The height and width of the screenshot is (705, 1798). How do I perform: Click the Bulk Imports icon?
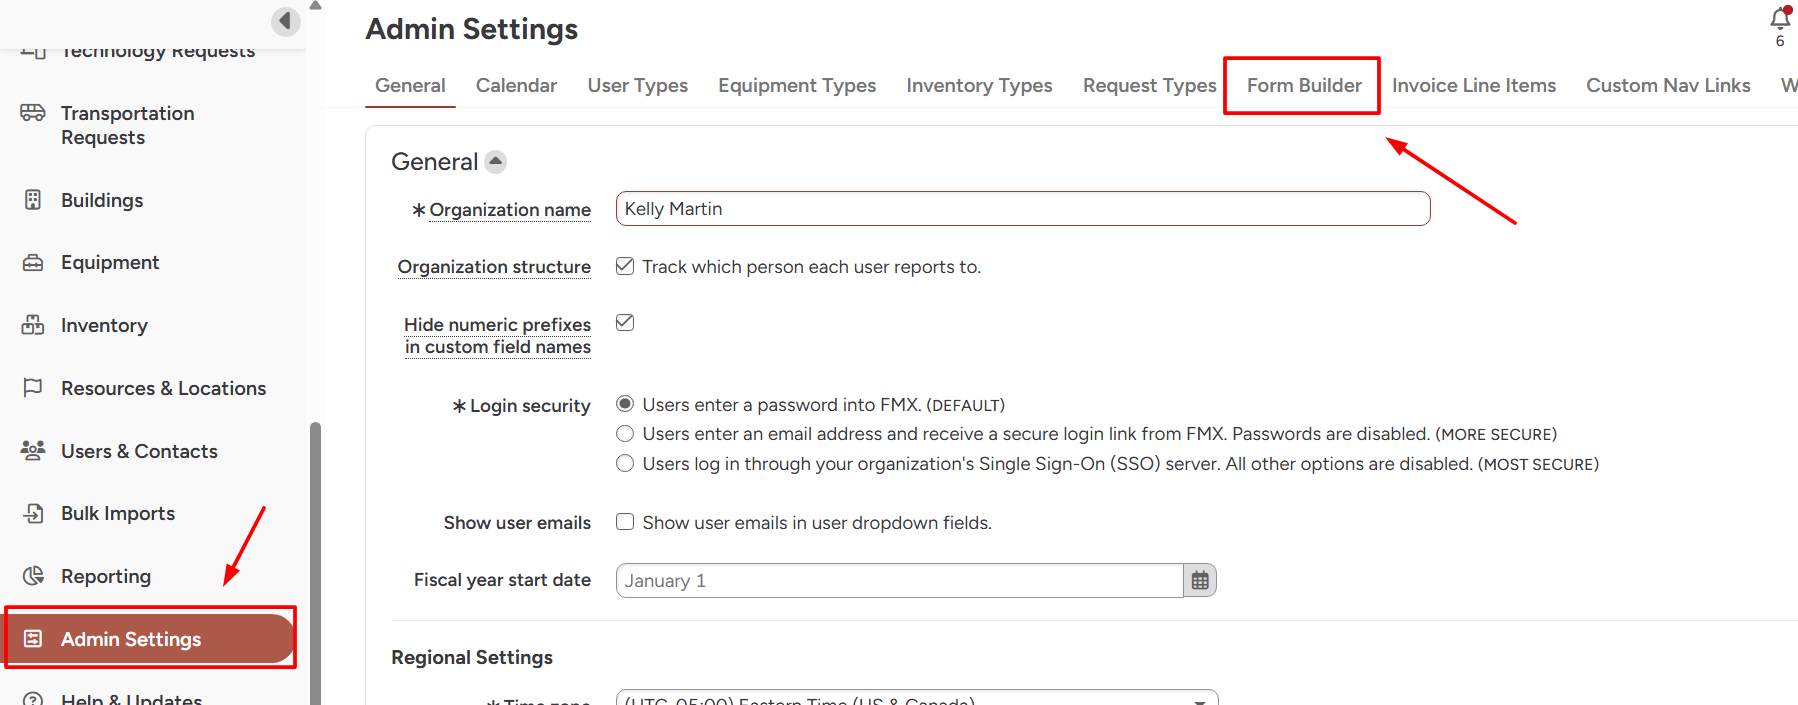[33, 513]
